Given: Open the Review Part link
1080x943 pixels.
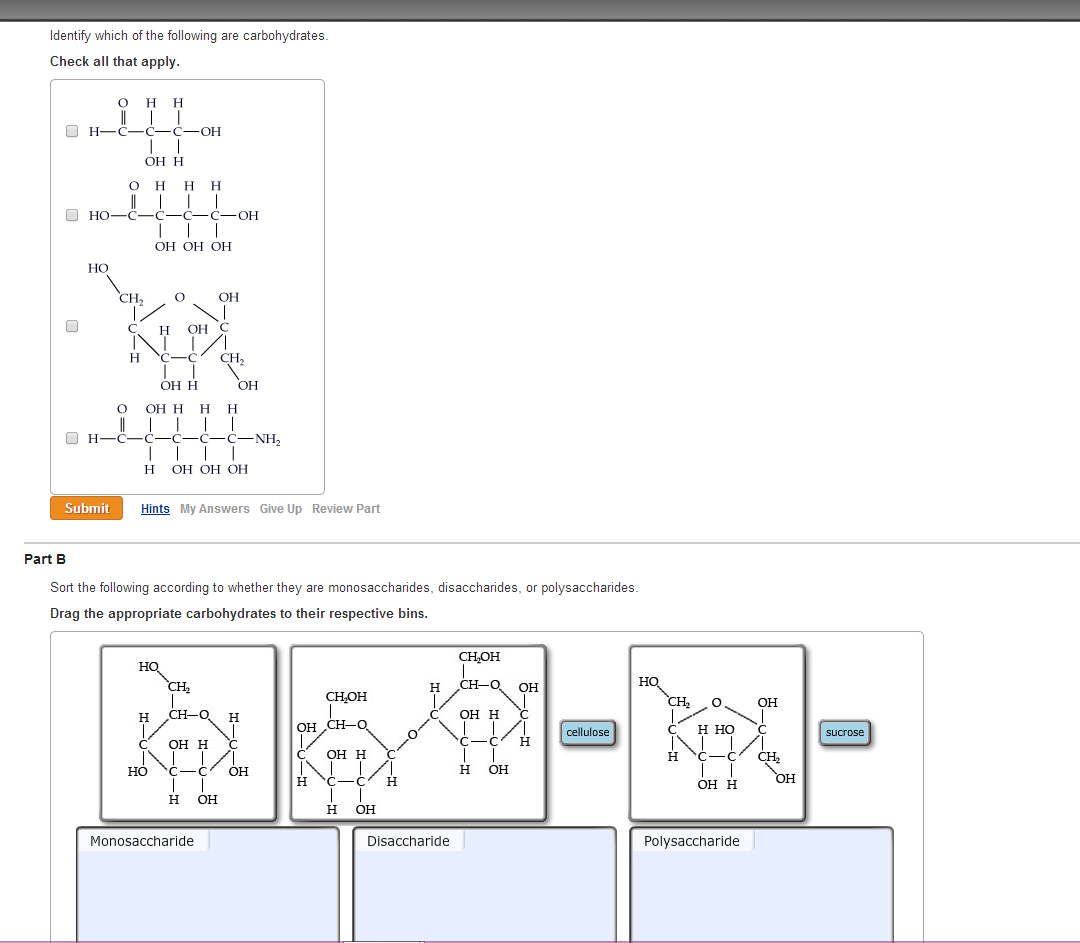Looking at the screenshot, I should pyautogui.click(x=346, y=508).
